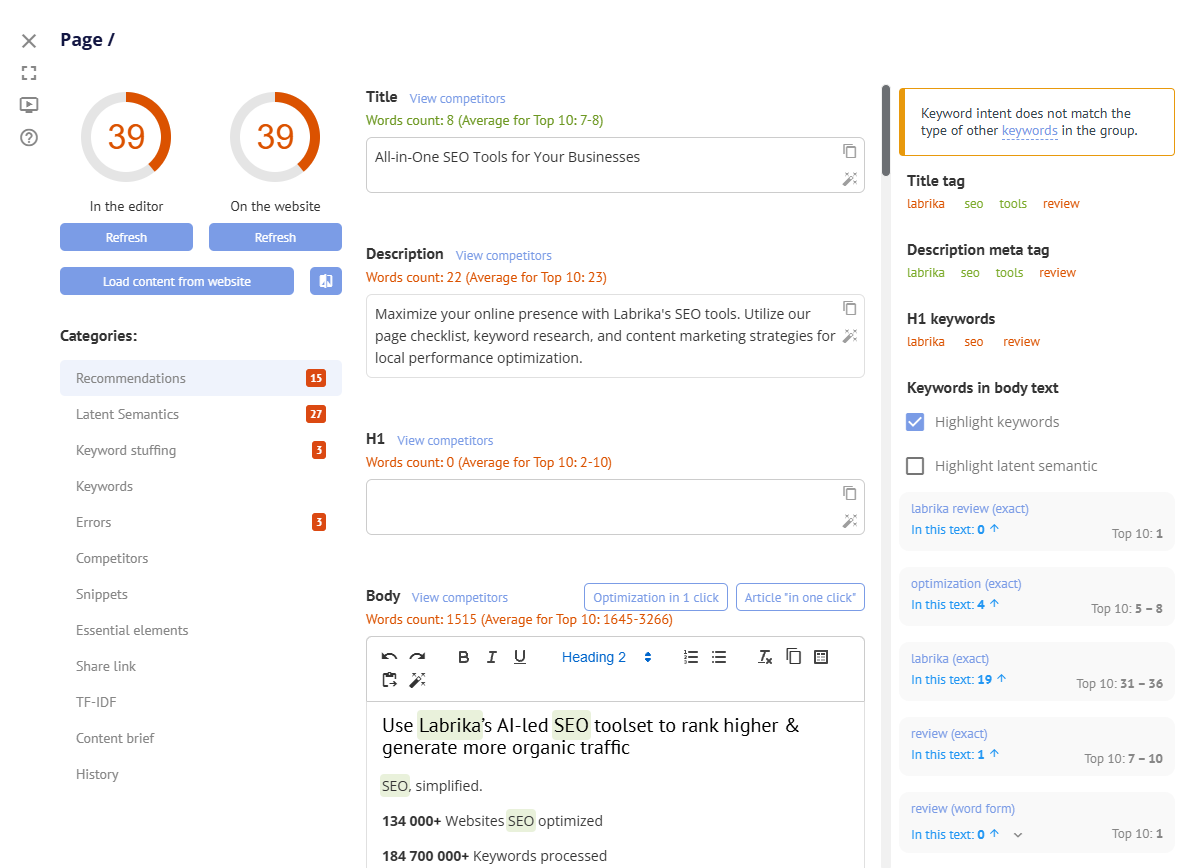The height and width of the screenshot is (868, 1187).
Task: Open the TF-IDF category
Action: pos(201,702)
